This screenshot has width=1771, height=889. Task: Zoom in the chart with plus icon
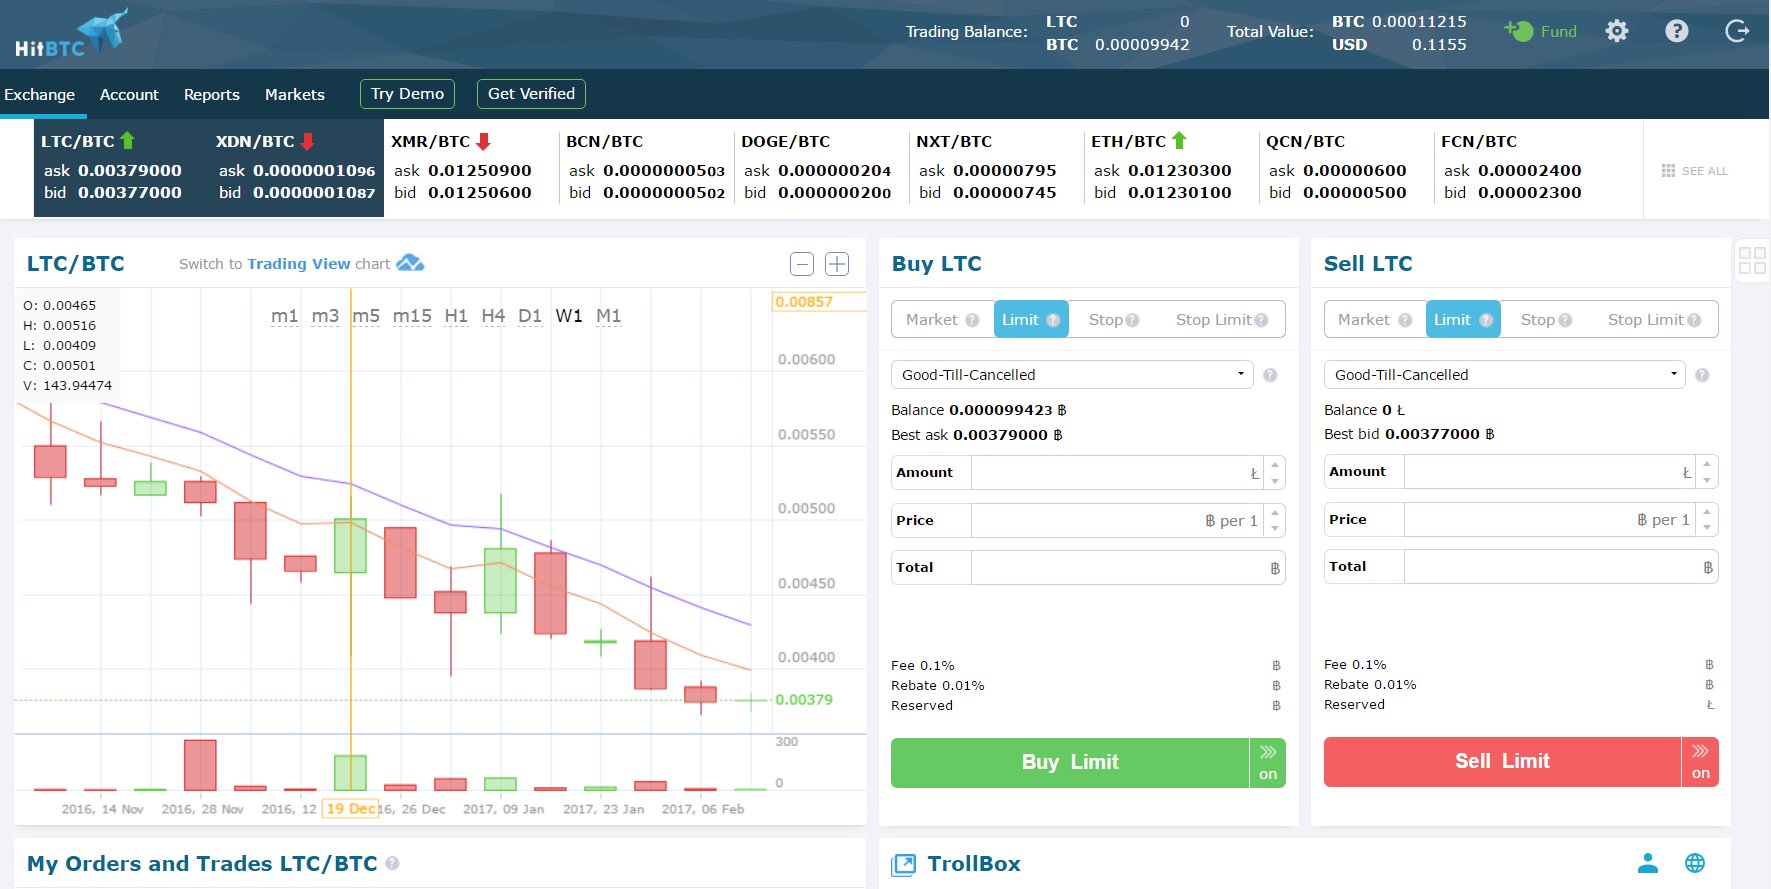point(837,264)
